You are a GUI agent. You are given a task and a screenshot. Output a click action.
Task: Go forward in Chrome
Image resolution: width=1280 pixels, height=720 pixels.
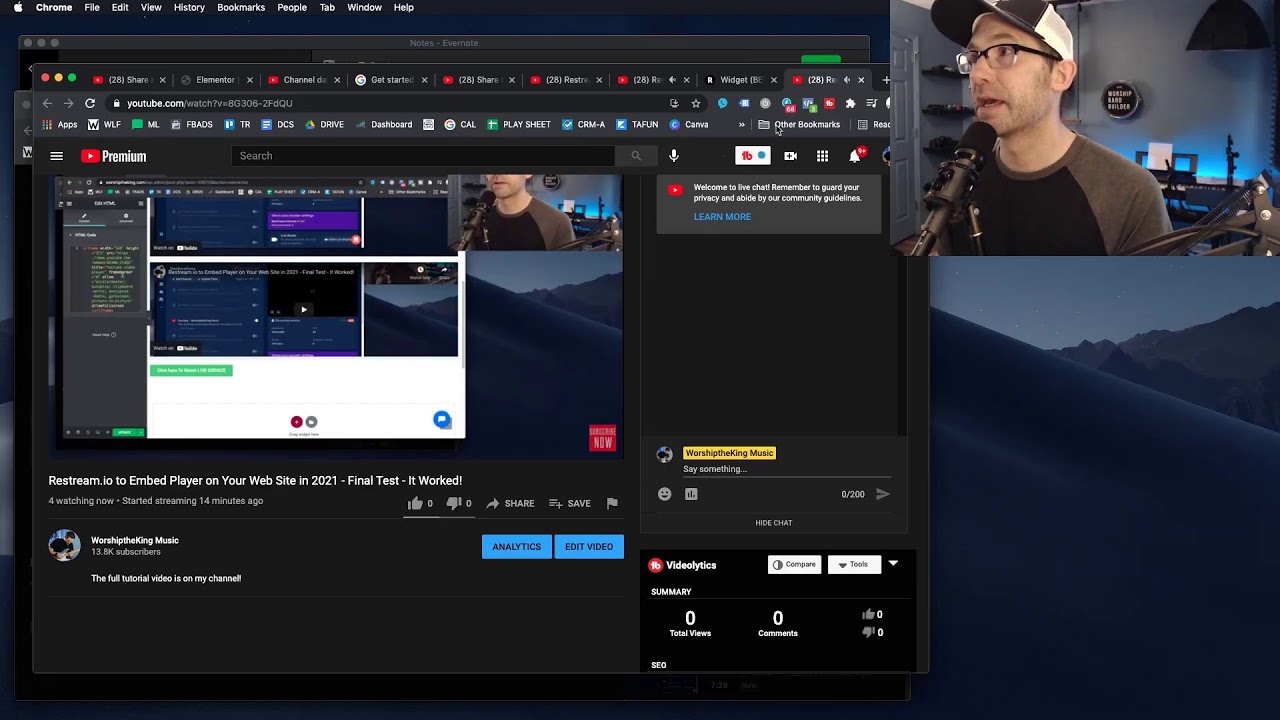click(x=68, y=103)
